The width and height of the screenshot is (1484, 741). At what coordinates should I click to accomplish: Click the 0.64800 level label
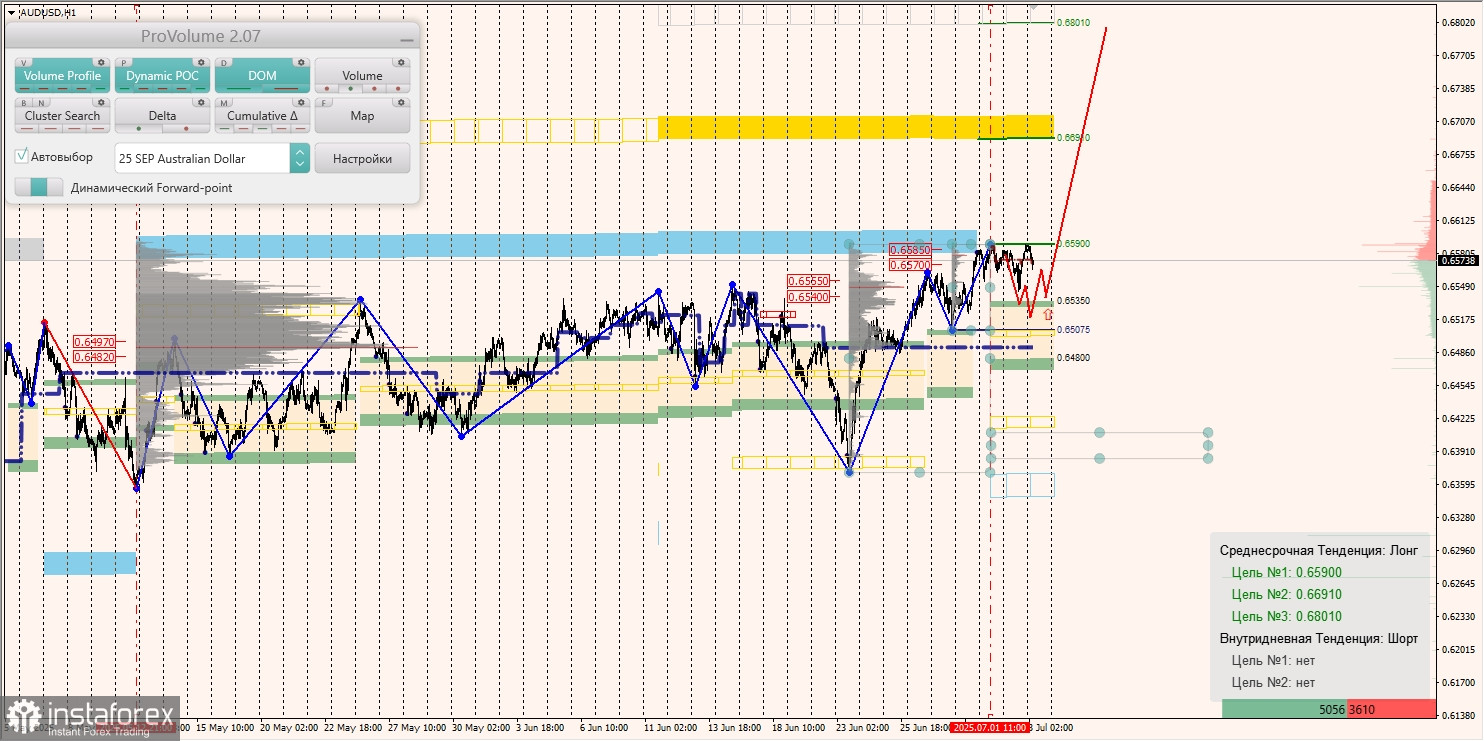[x=1073, y=357]
